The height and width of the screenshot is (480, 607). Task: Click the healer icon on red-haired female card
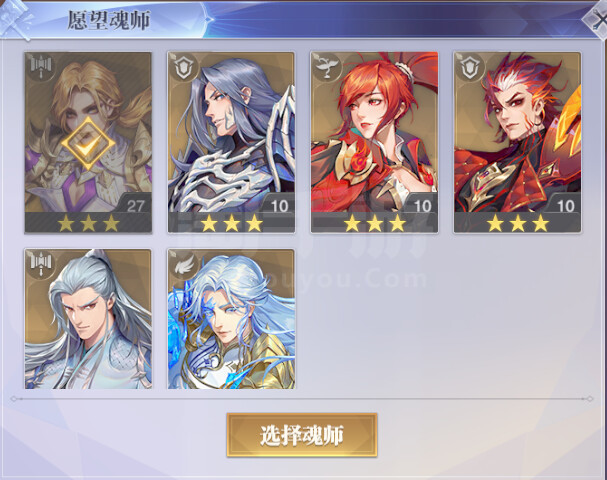tap(327, 68)
